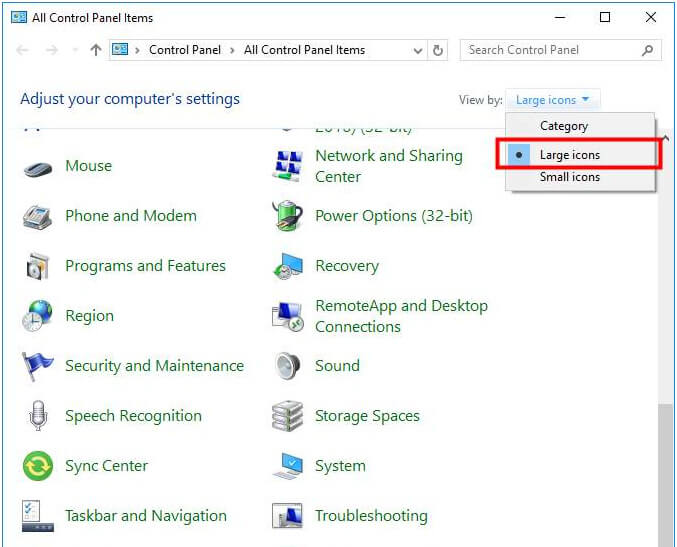Click the forward navigation arrow
Viewport: 677px width, 547px height.
[x=52, y=50]
